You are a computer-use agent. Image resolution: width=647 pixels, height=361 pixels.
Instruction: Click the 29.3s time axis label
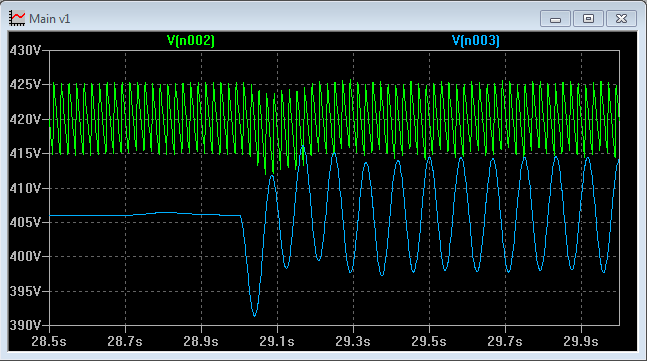[353, 341]
